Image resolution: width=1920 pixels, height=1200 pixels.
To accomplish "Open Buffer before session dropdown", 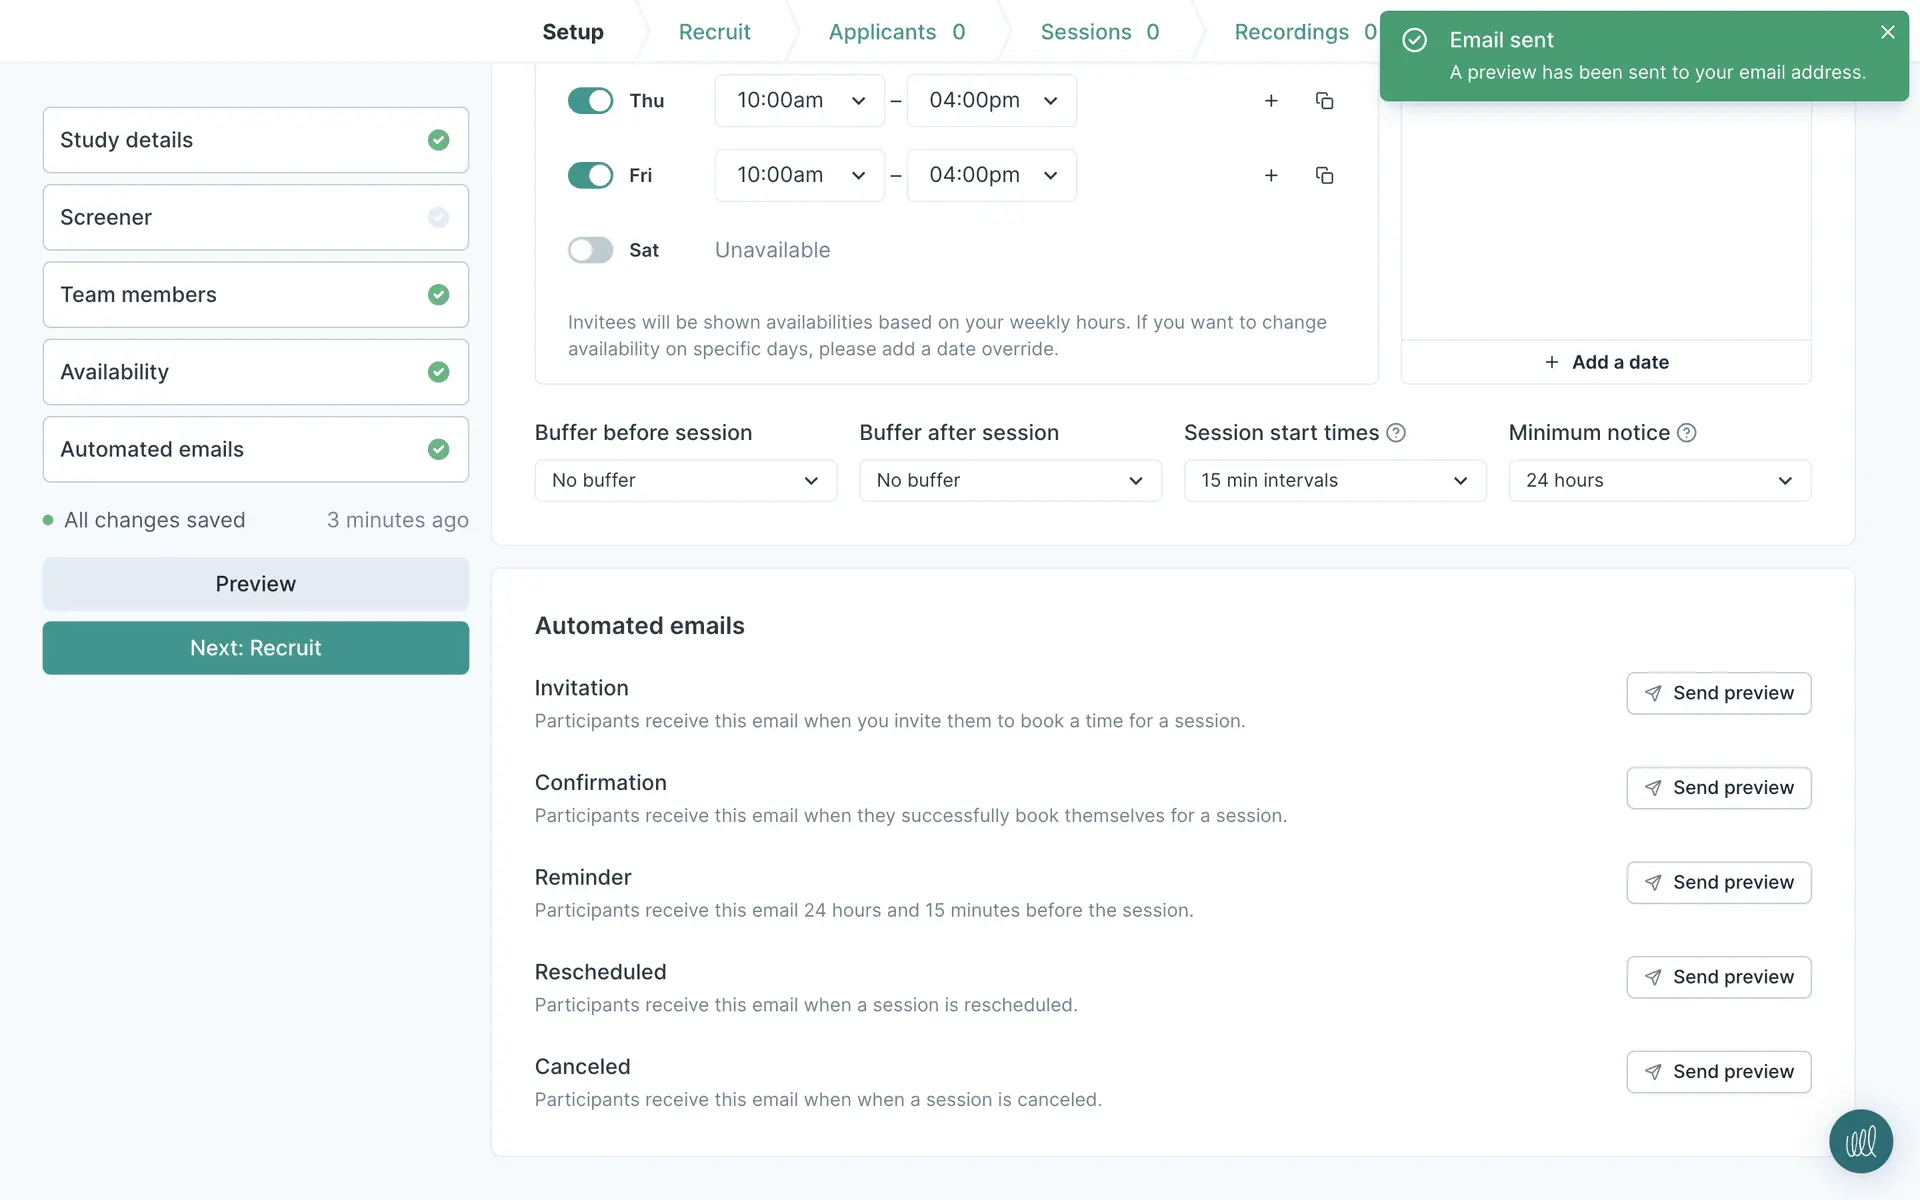I will (x=685, y=481).
